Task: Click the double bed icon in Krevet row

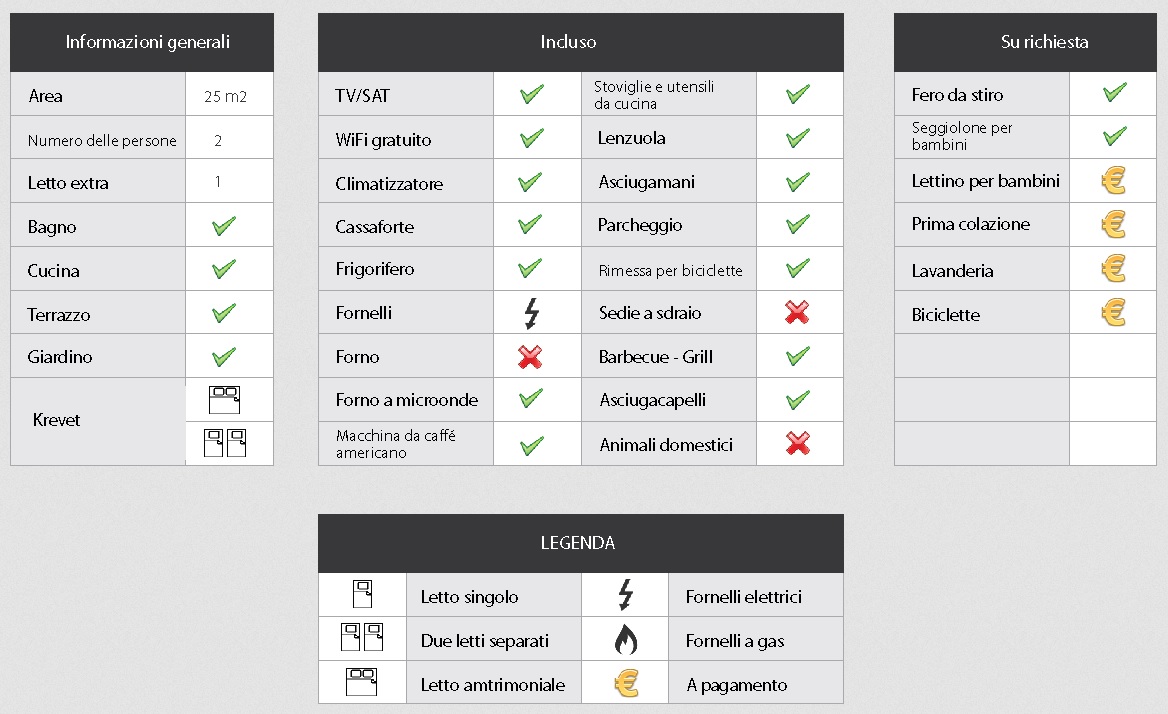Action: coord(224,400)
